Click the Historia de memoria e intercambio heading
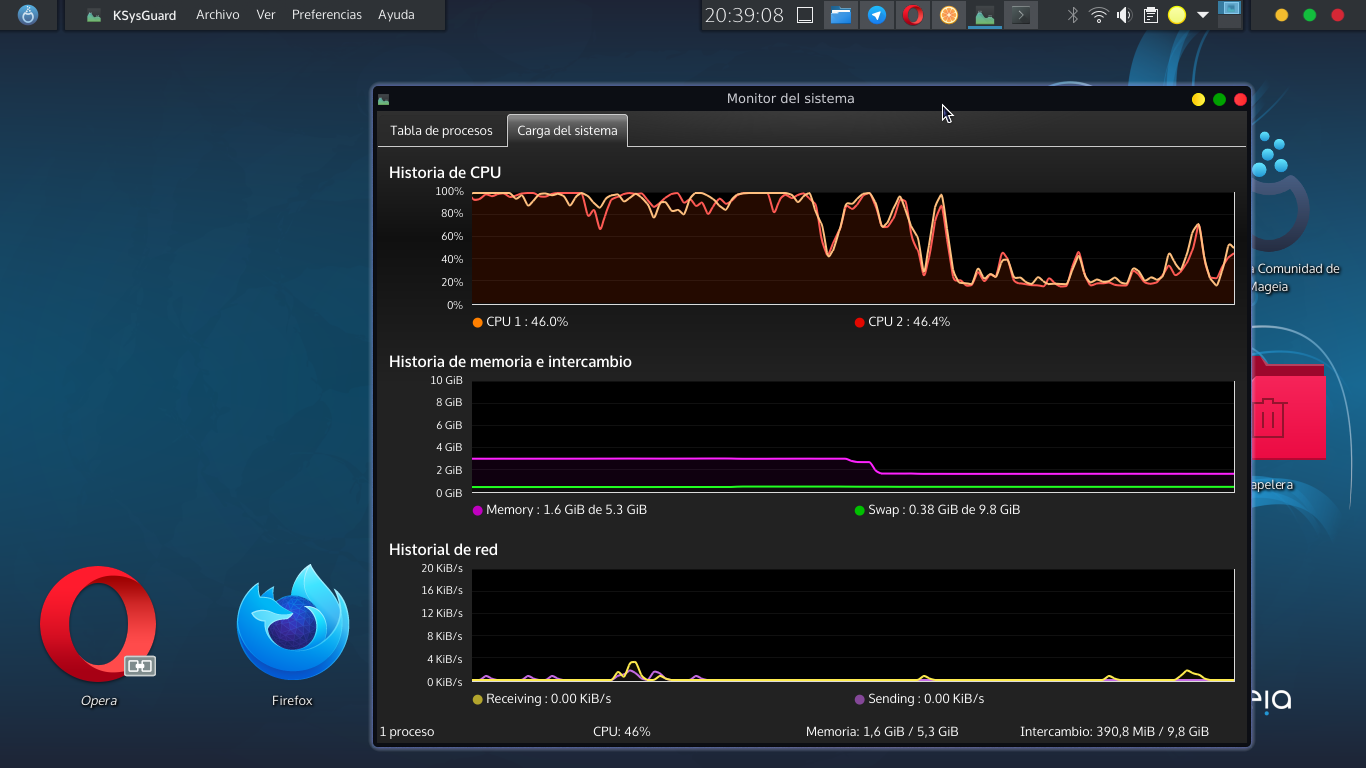The width and height of the screenshot is (1366, 768). click(510, 361)
